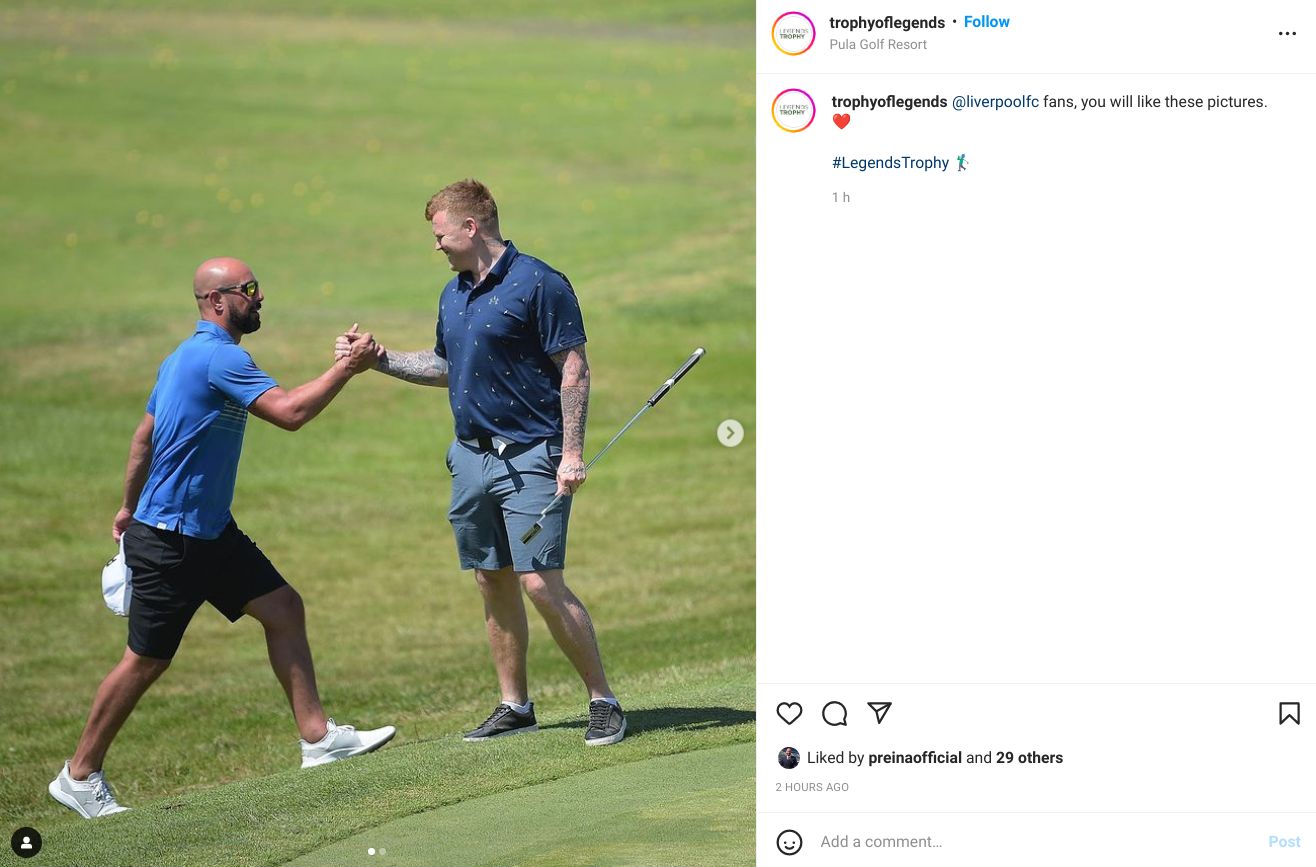Open emoji picker in comment box
This screenshot has height=867, width=1316.
(x=789, y=842)
